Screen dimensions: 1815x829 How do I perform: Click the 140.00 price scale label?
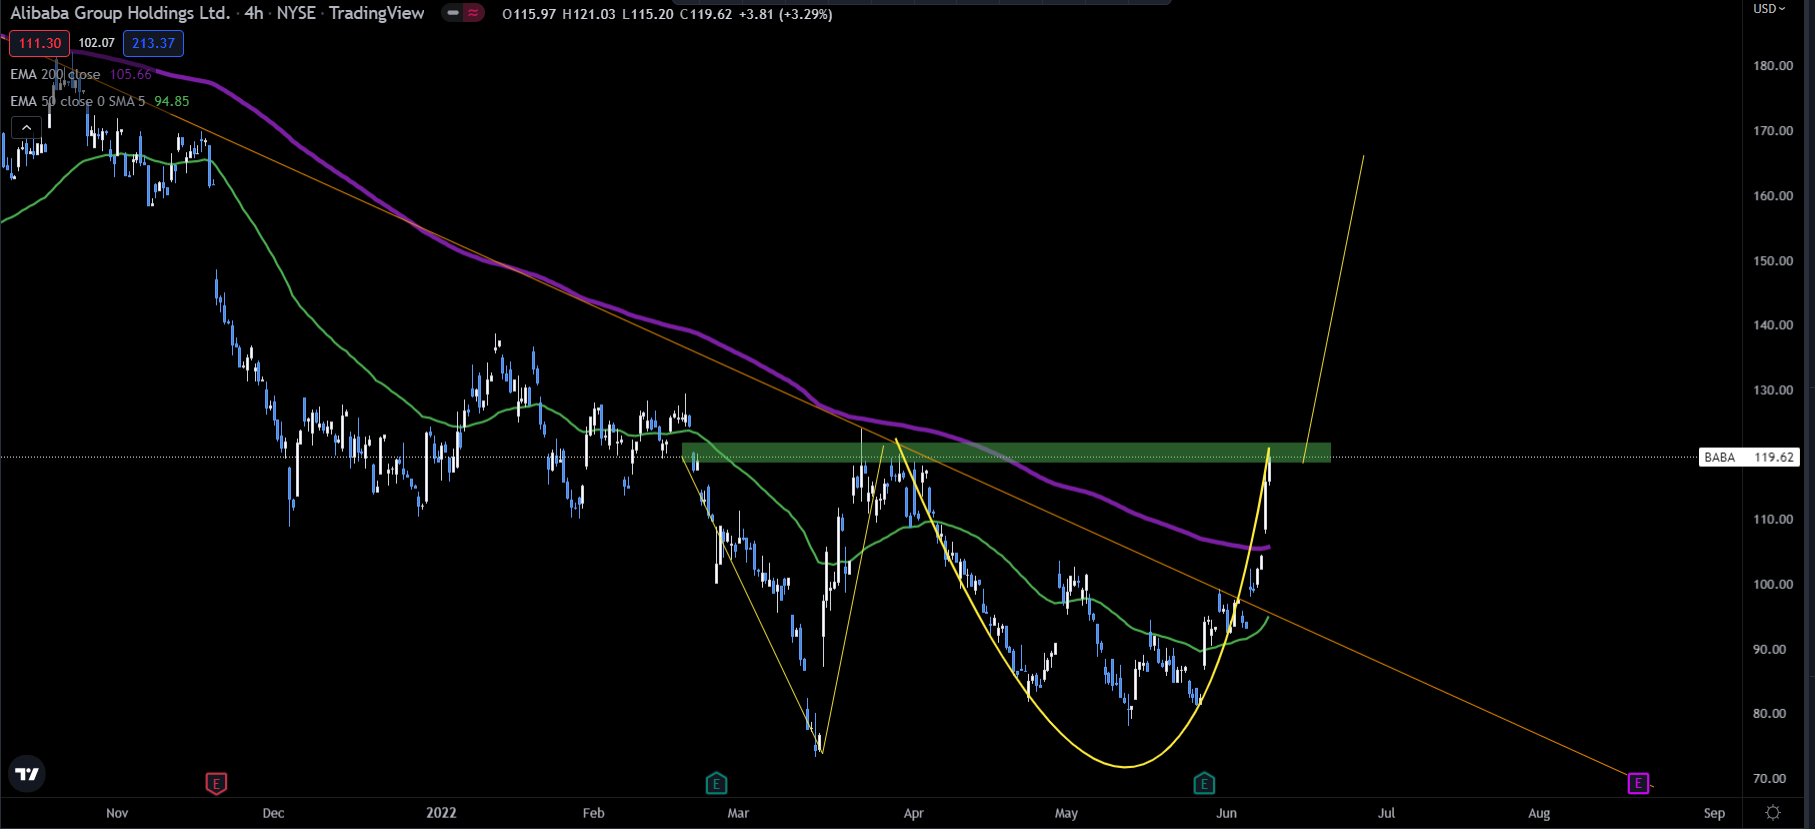pyautogui.click(x=1774, y=325)
